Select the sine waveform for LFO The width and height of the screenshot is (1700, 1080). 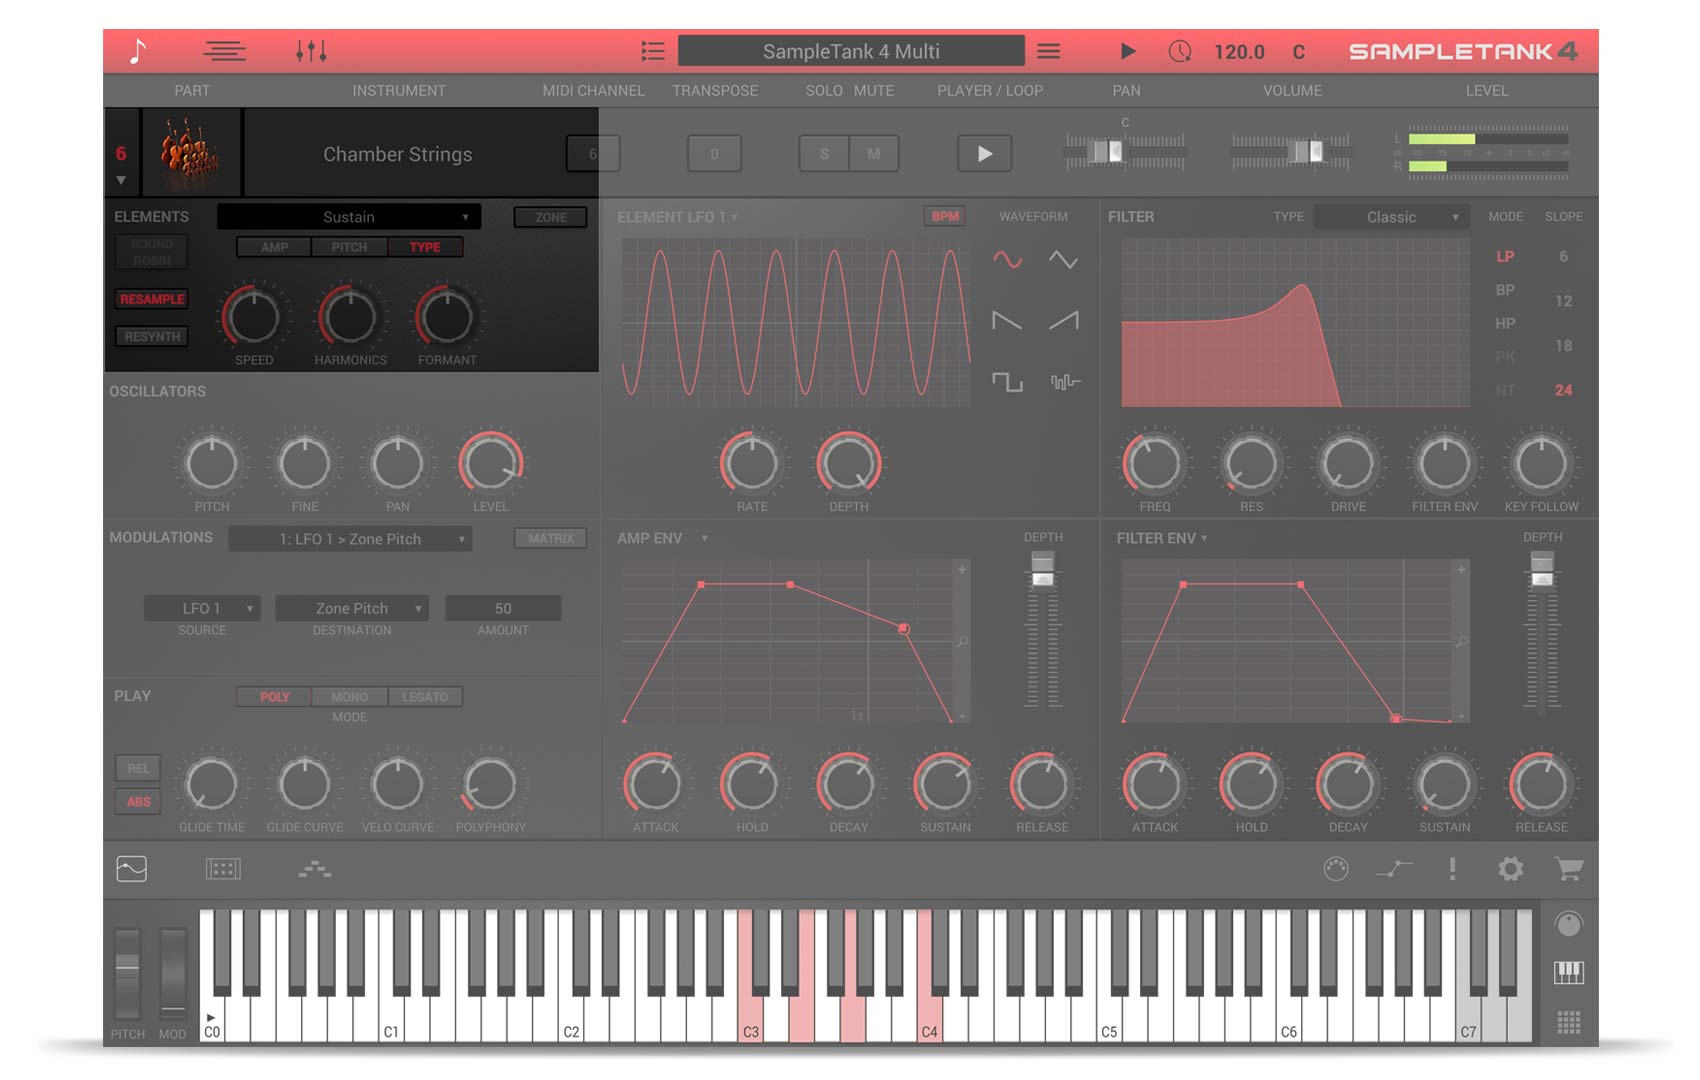1007,260
